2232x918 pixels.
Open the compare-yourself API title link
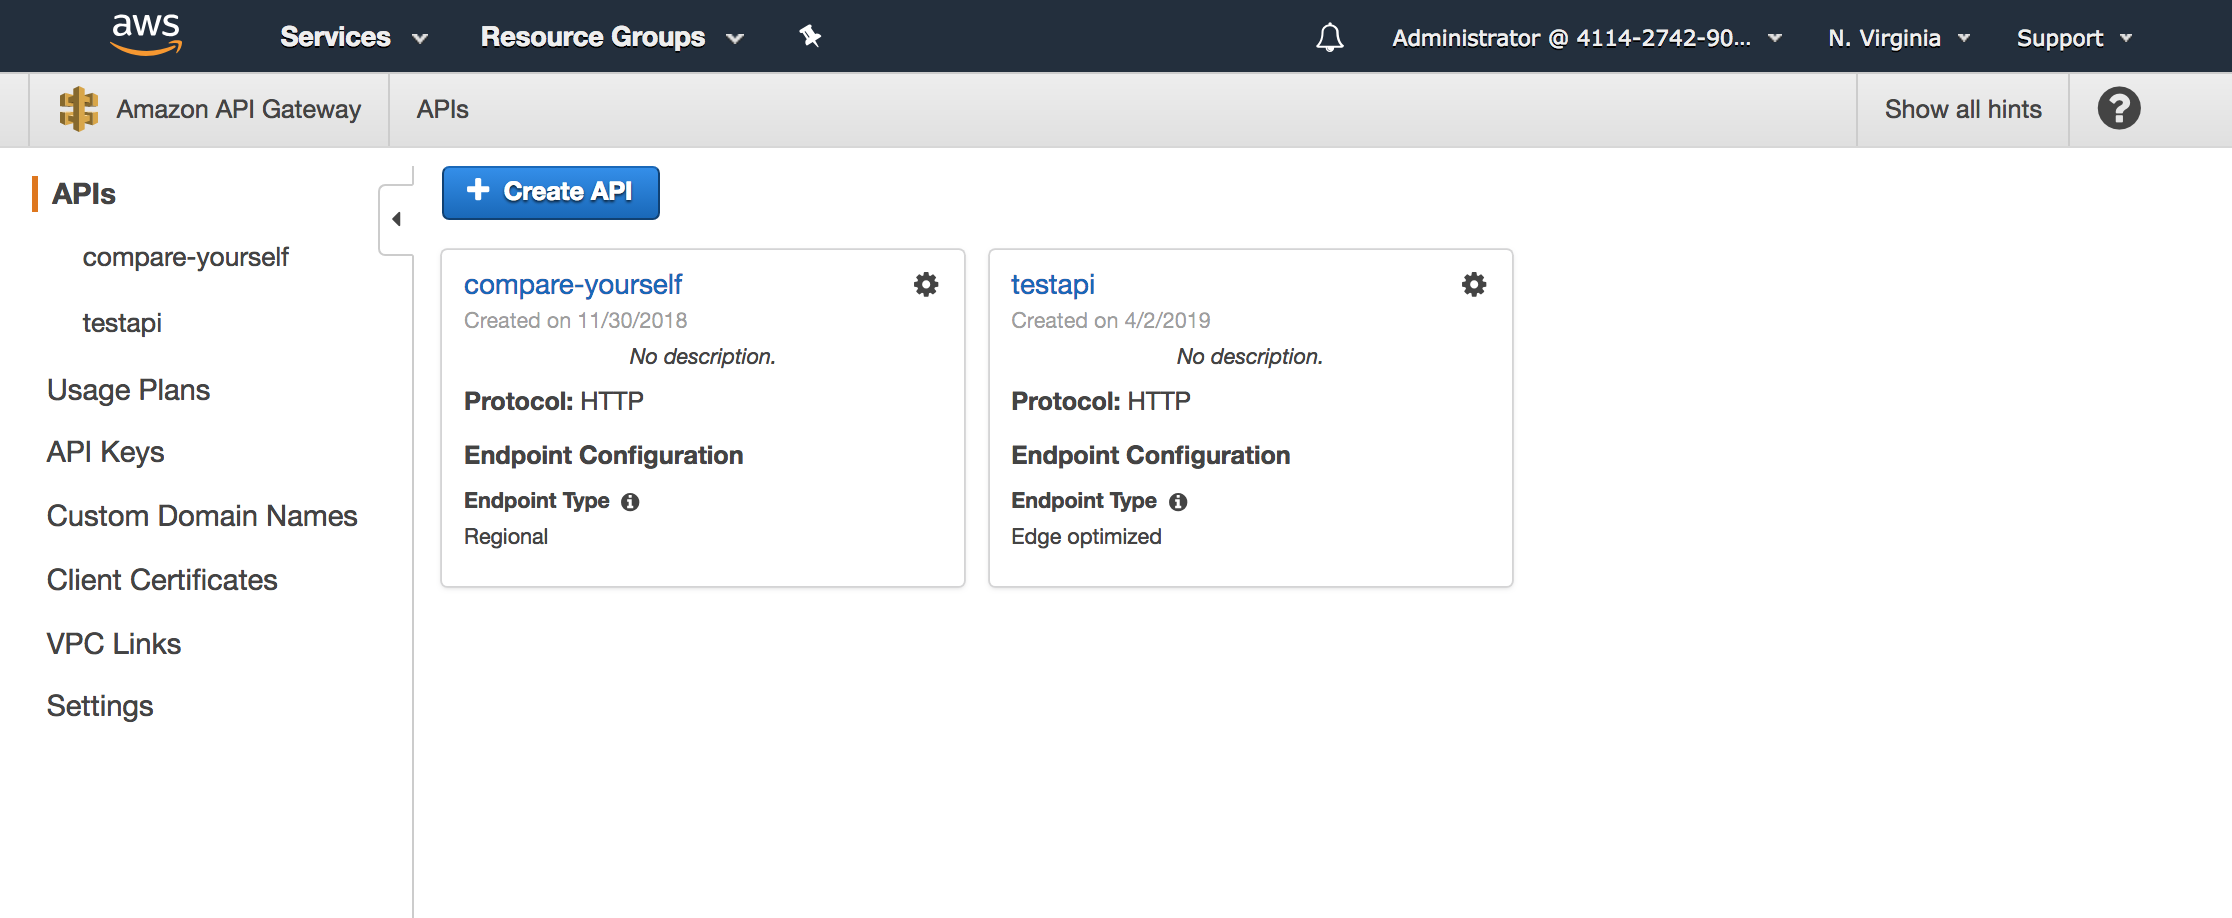[x=573, y=285]
